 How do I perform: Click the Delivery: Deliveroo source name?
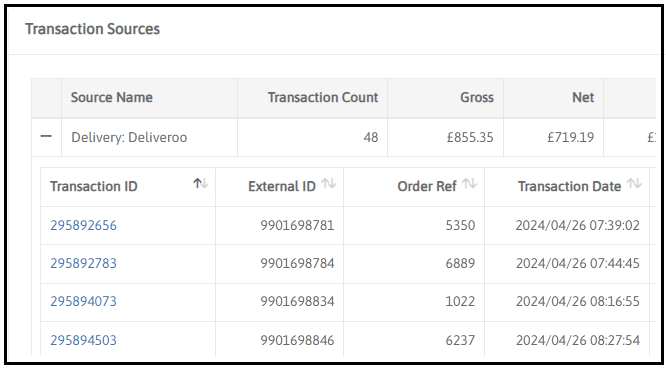[129, 137]
